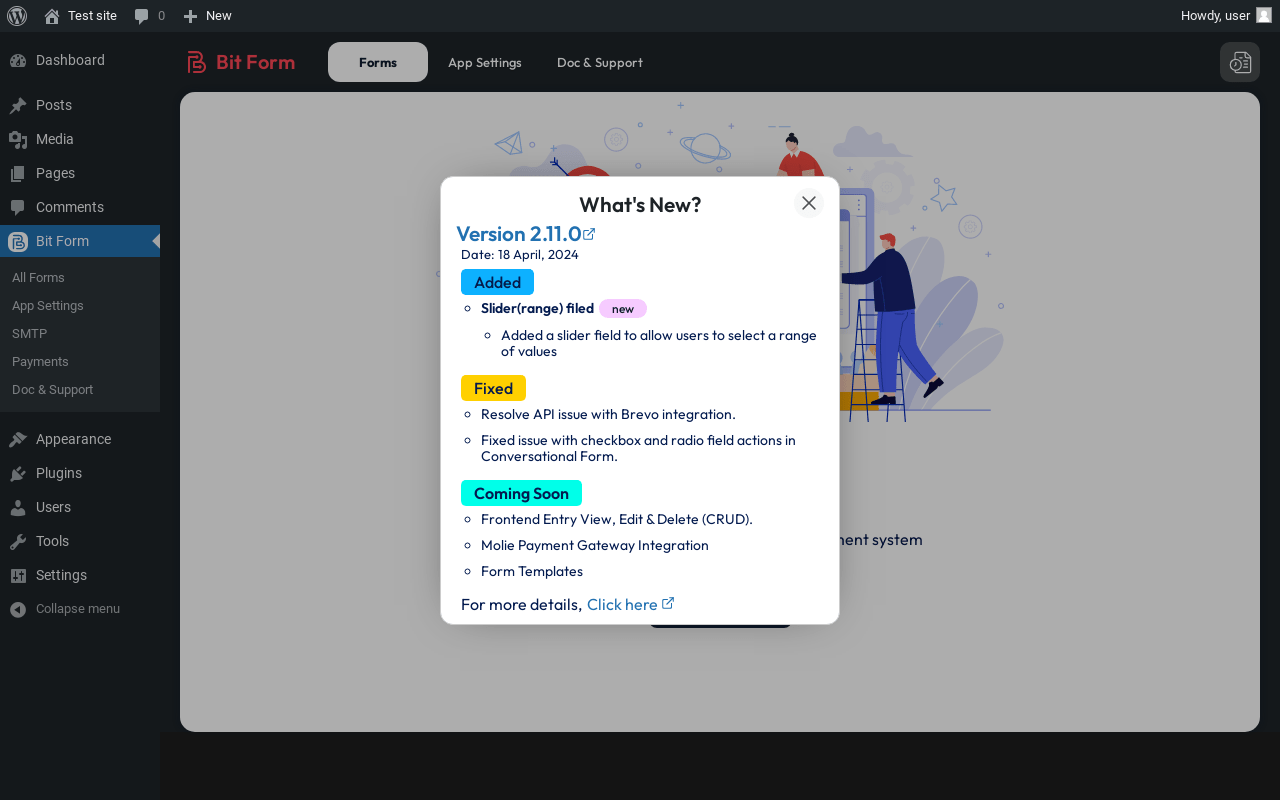
Task: Open Posts menu label
Action: point(54,105)
